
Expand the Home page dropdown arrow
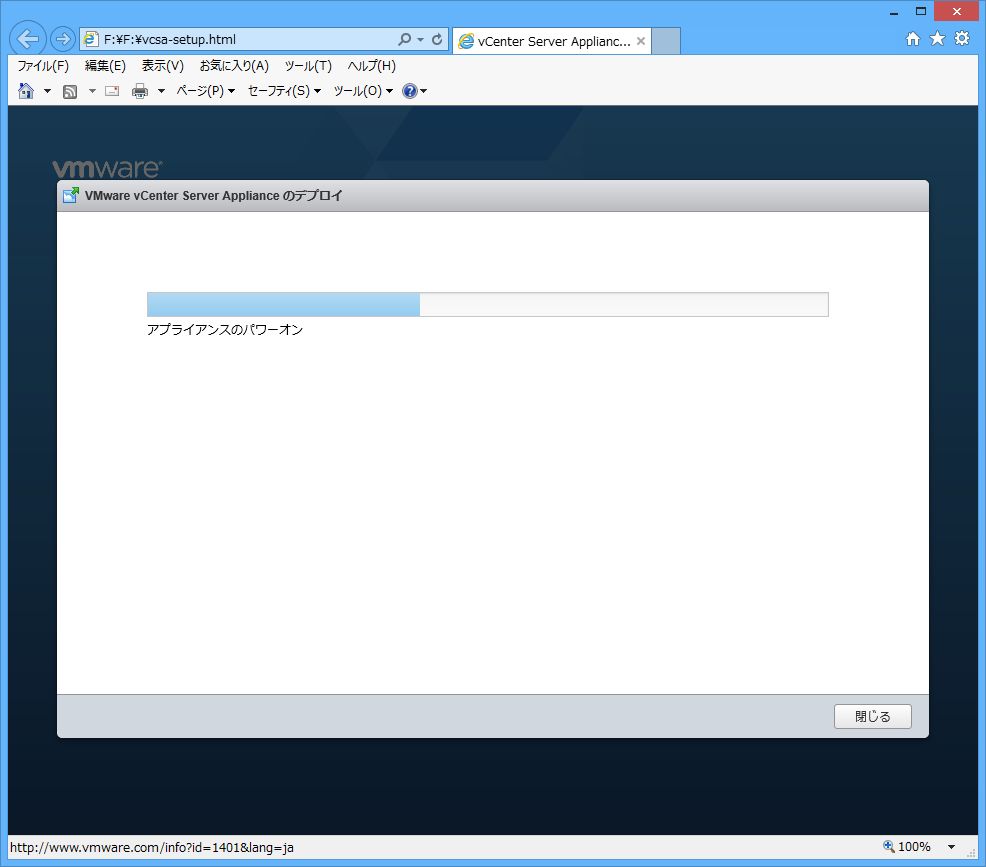click(x=47, y=91)
